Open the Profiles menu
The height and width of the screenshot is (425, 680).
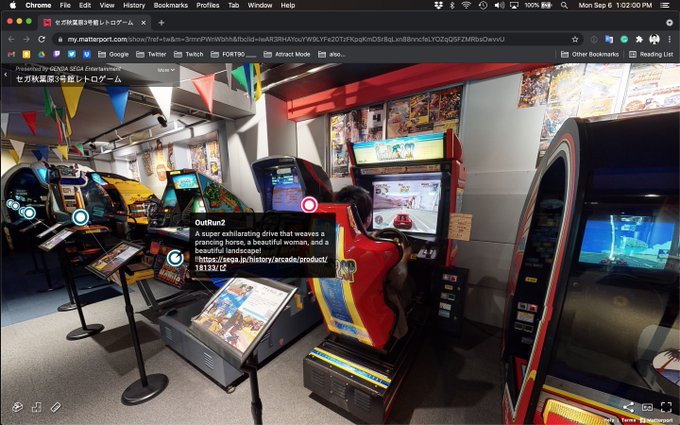coord(208,5)
